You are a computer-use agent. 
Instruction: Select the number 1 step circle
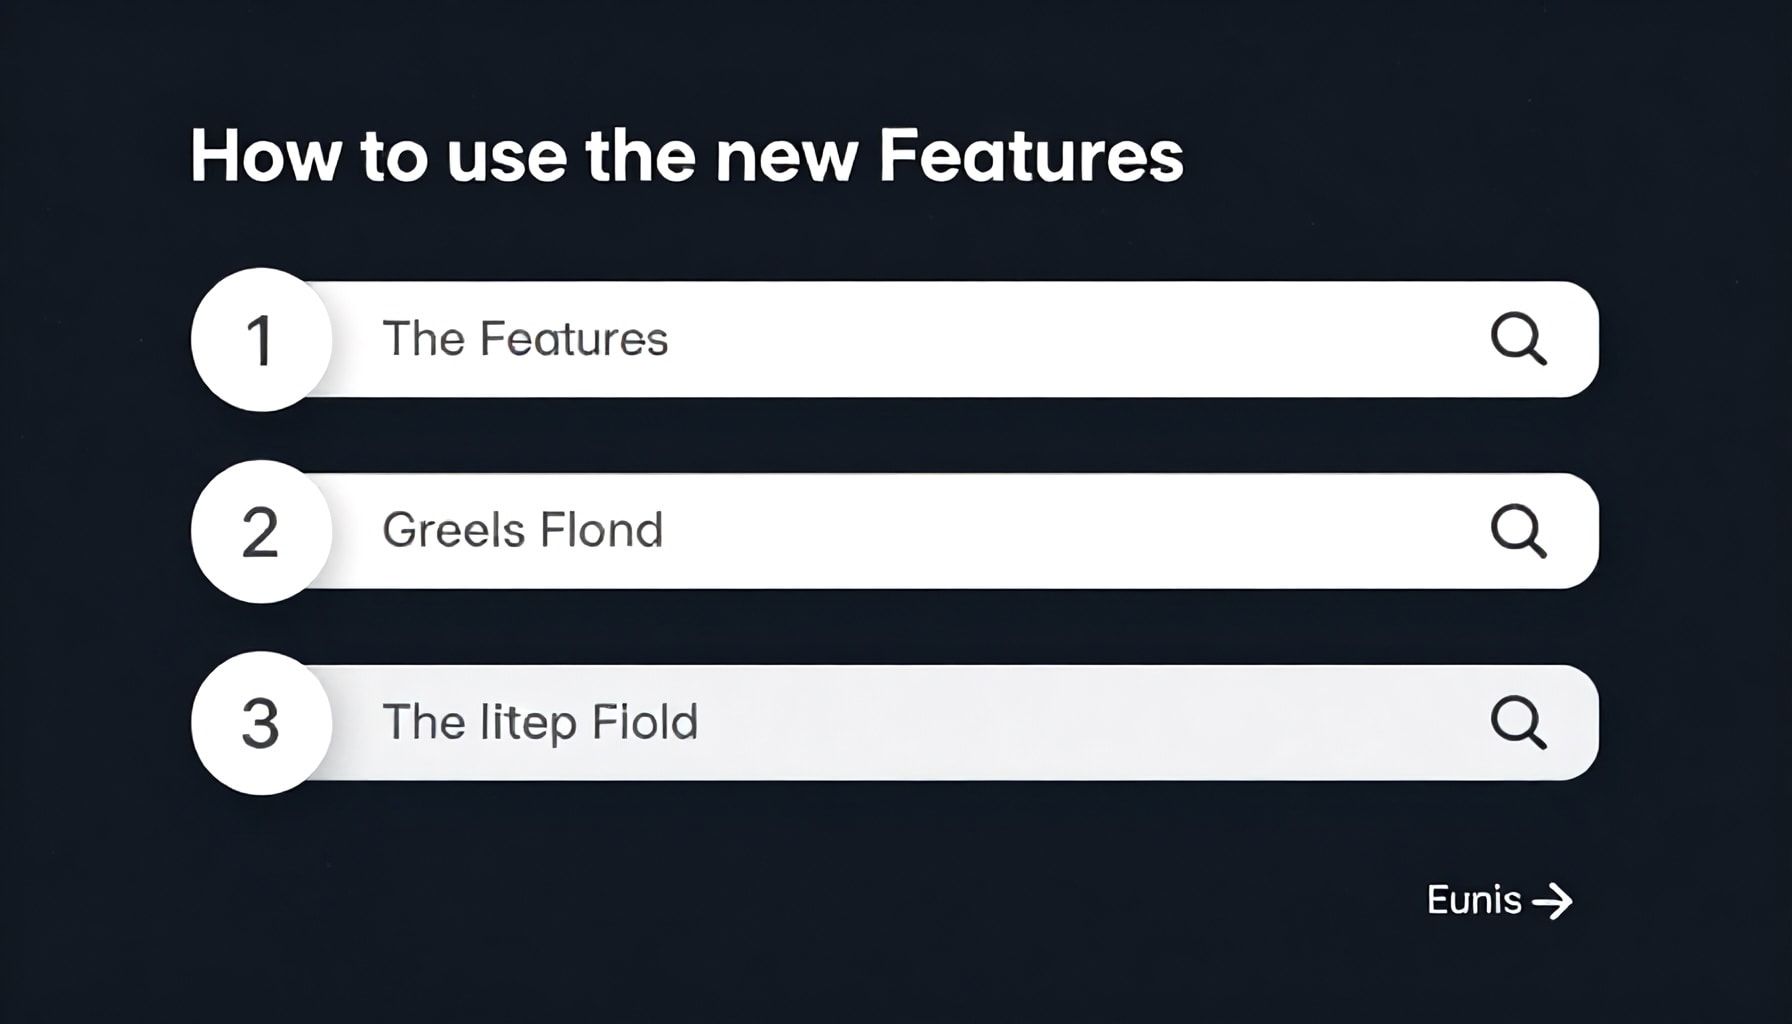[261, 340]
